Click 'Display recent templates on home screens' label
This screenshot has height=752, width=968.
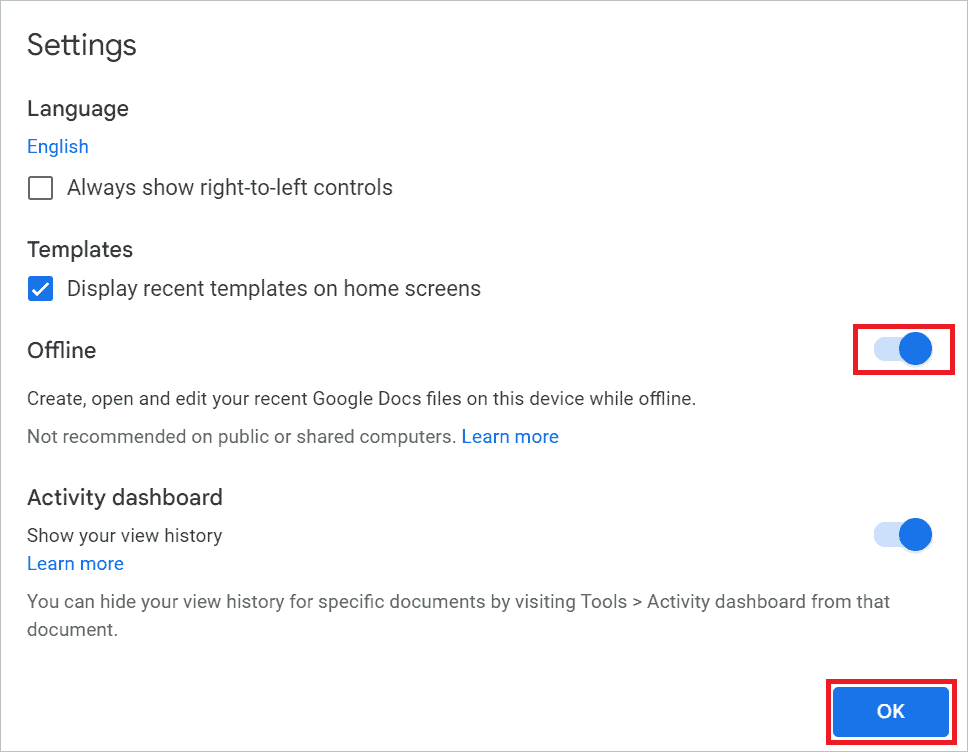(273, 290)
